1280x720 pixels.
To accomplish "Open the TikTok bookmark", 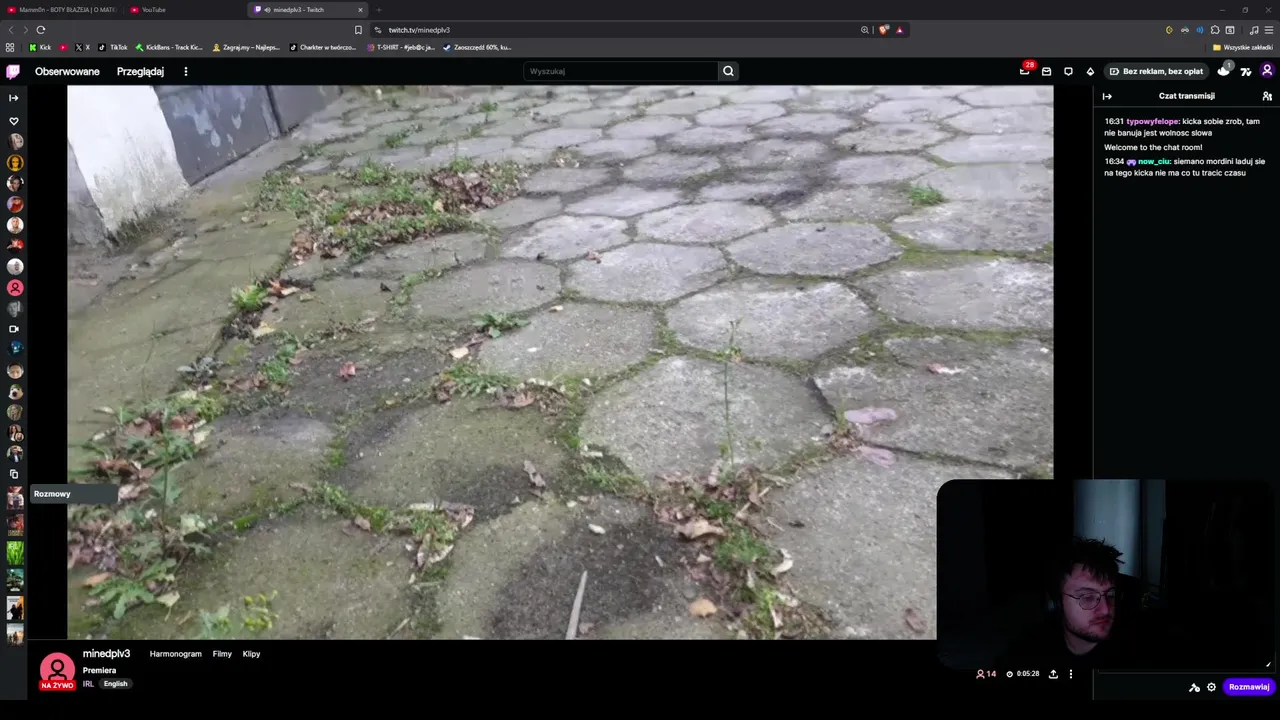I will tap(113, 47).
